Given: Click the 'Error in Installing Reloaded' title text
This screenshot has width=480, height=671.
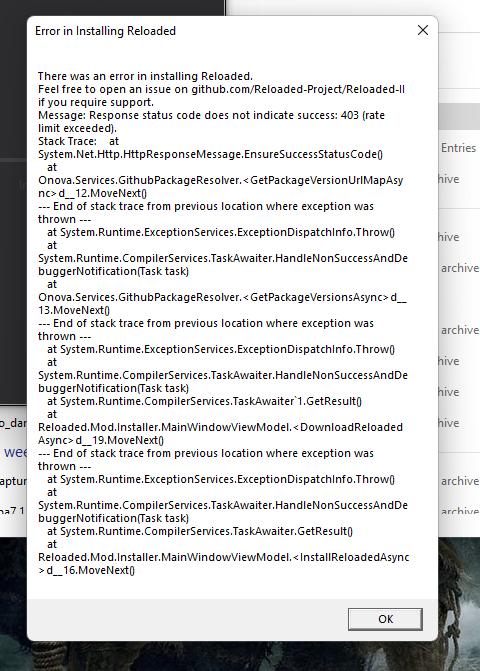Looking at the screenshot, I should pyautogui.click(x=105, y=31).
